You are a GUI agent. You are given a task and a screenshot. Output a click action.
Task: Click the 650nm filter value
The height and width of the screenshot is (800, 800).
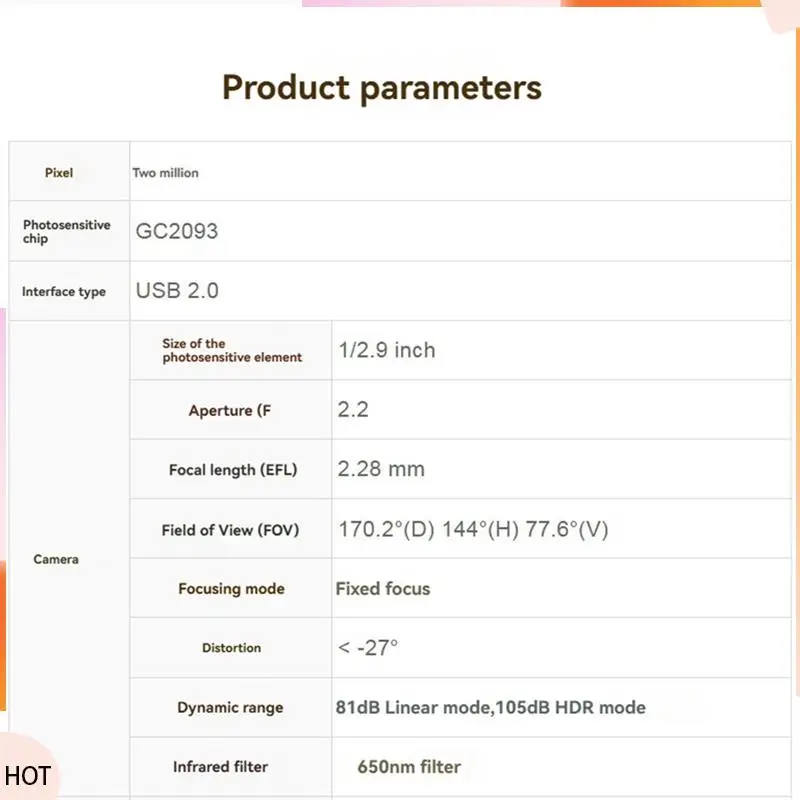[409, 766]
